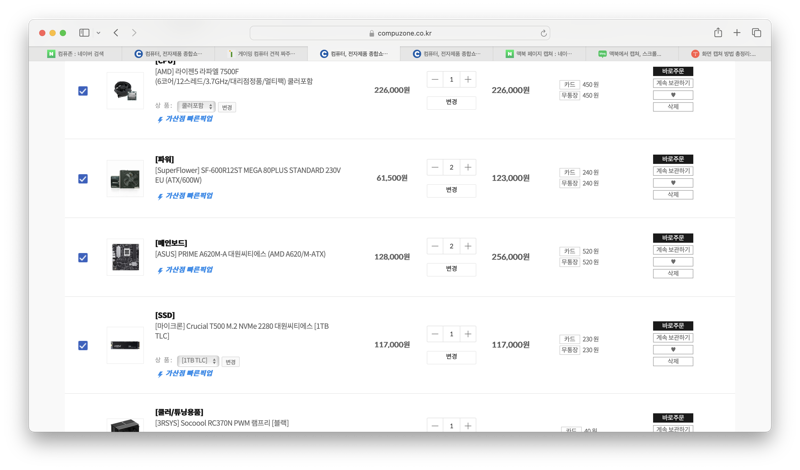Switch to the last red-icon tab
The image size is (800, 470).
point(724,54)
